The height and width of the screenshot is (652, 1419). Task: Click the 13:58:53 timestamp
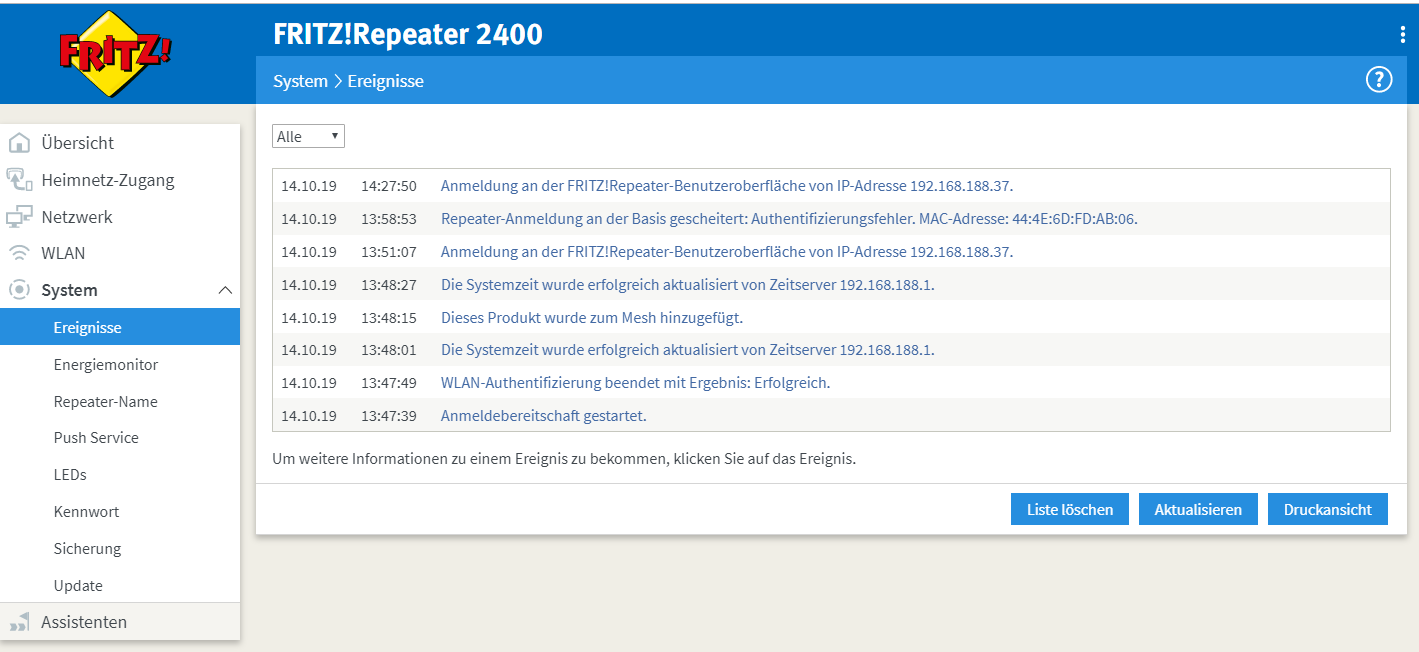tap(389, 219)
